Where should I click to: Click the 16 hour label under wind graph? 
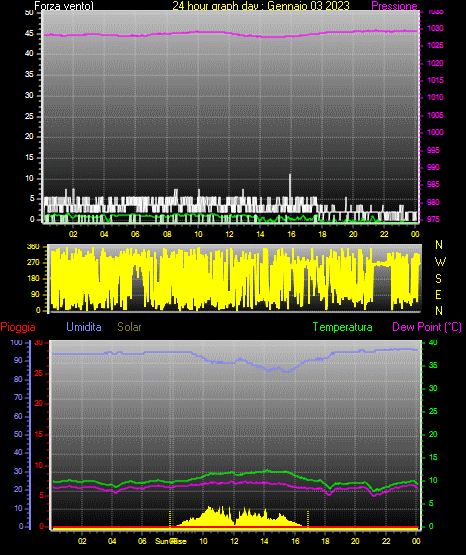coord(291,234)
